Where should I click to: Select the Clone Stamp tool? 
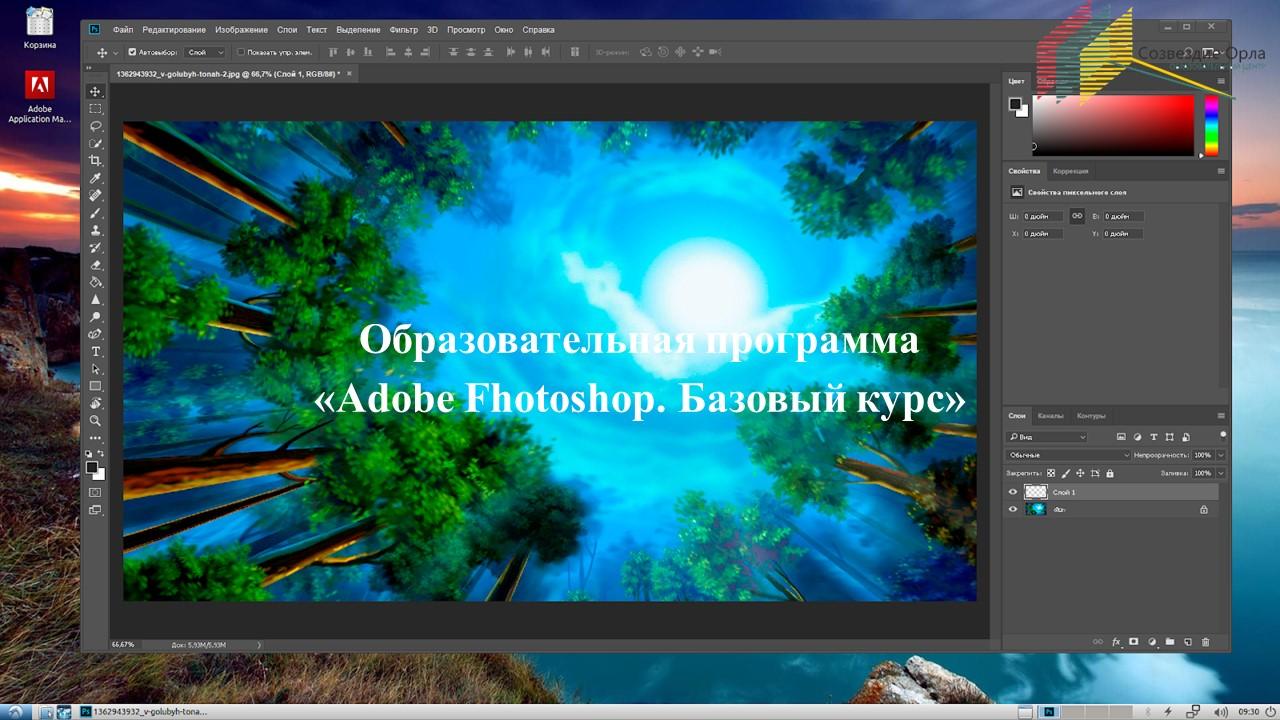pyautogui.click(x=96, y=230)
